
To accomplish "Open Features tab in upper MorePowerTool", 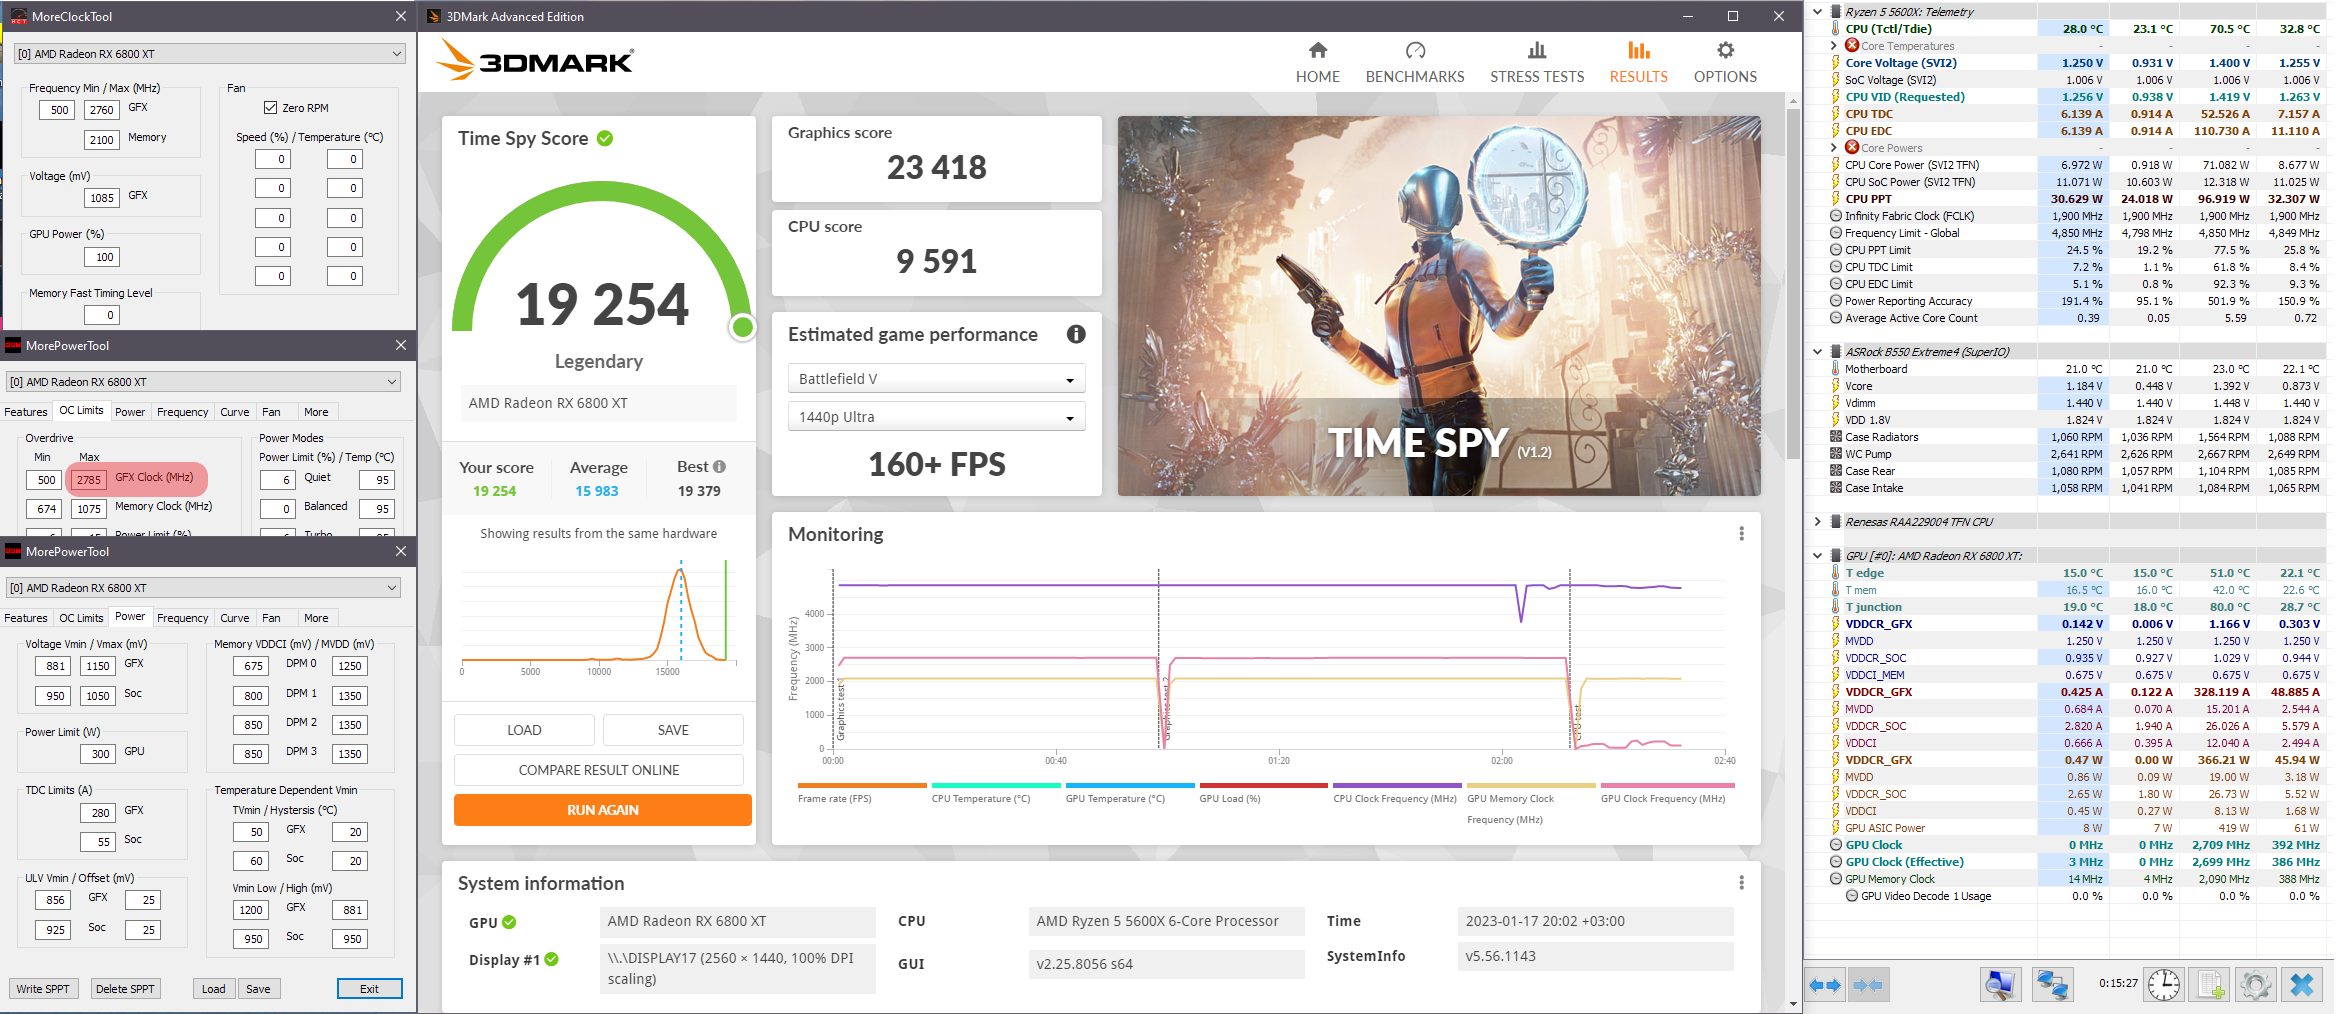I will coord(26,412).
